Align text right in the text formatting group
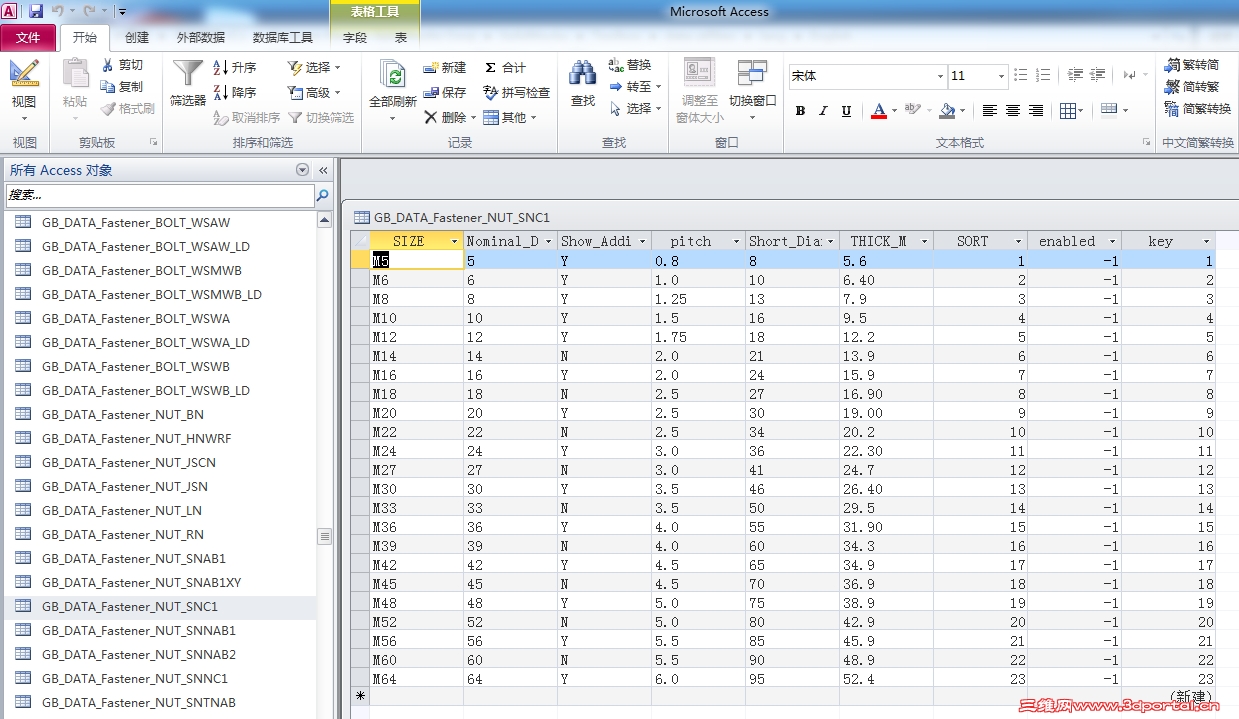1239x719 pixels. [1036, 111]
